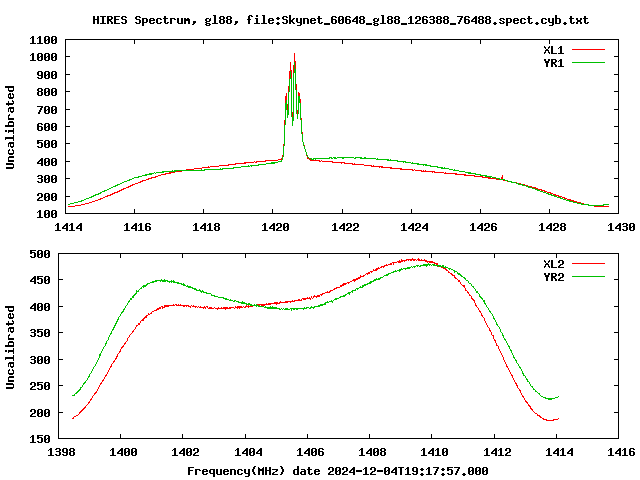Click the bottom plot's Uncalibrated axis label
Image resolution: width=640 pixels, height=480 pixels.
pos(10,347)
